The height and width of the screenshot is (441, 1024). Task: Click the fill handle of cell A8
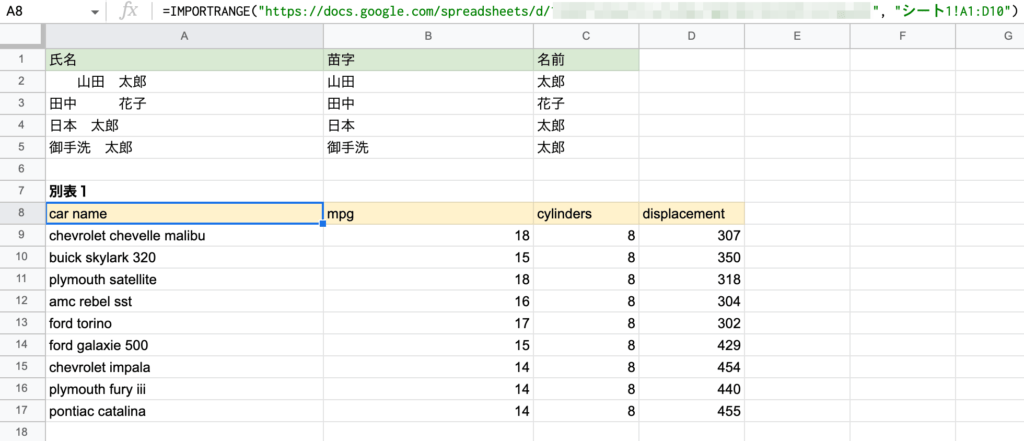[x=323, y=224]
